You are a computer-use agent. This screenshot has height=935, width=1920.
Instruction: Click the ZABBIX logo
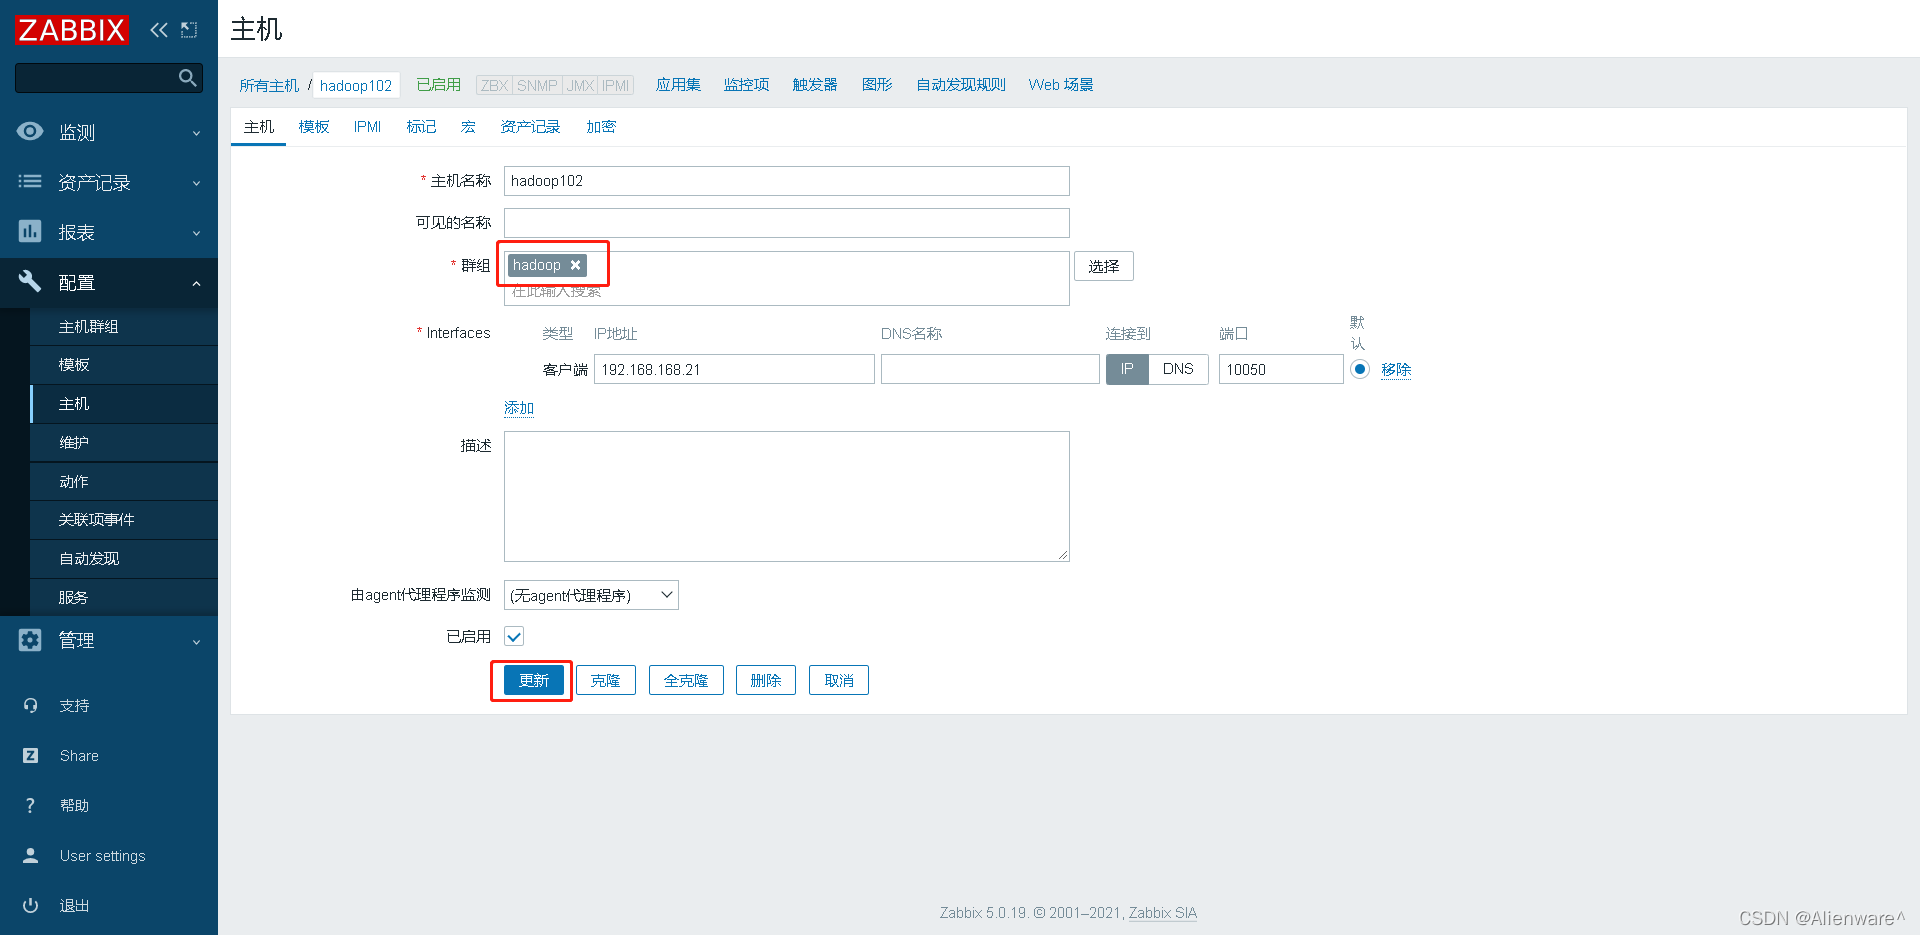(72, 30)
